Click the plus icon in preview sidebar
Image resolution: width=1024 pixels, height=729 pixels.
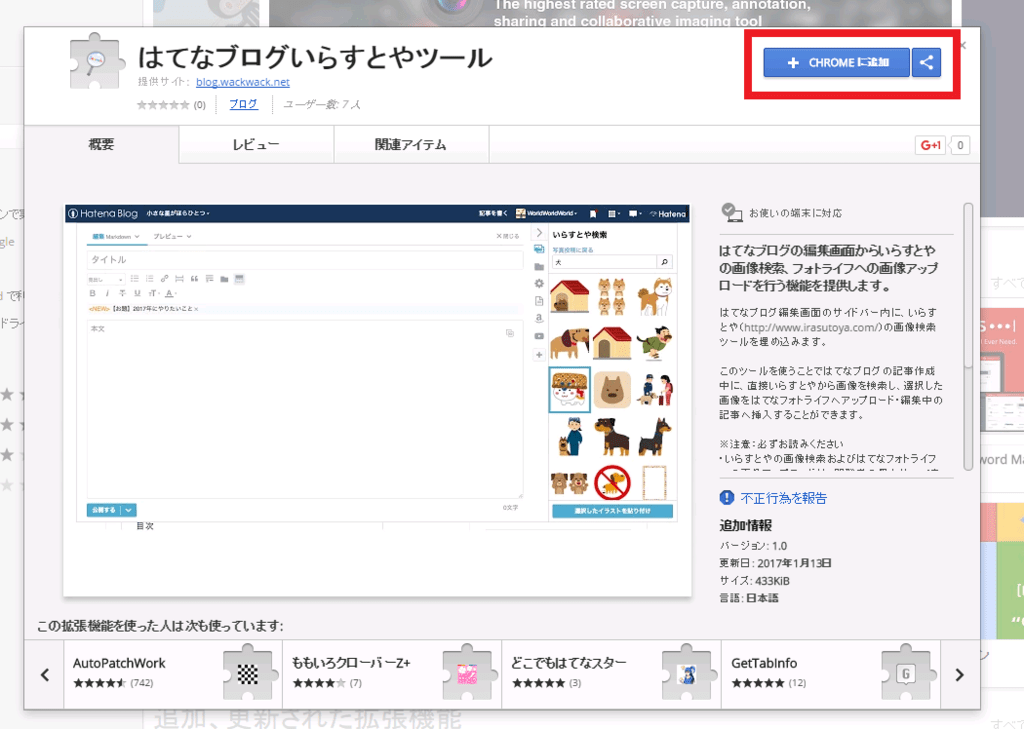pyautogui.click(x=539, y=355)
